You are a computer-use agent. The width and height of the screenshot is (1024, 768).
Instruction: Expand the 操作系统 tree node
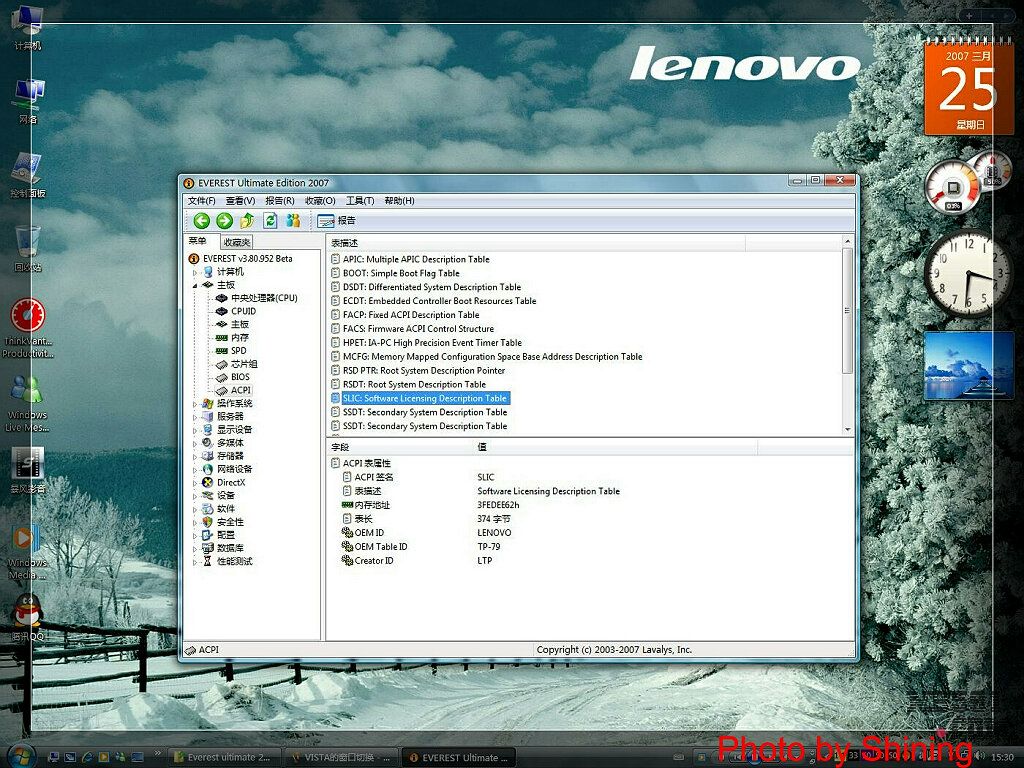pos(195,404)
